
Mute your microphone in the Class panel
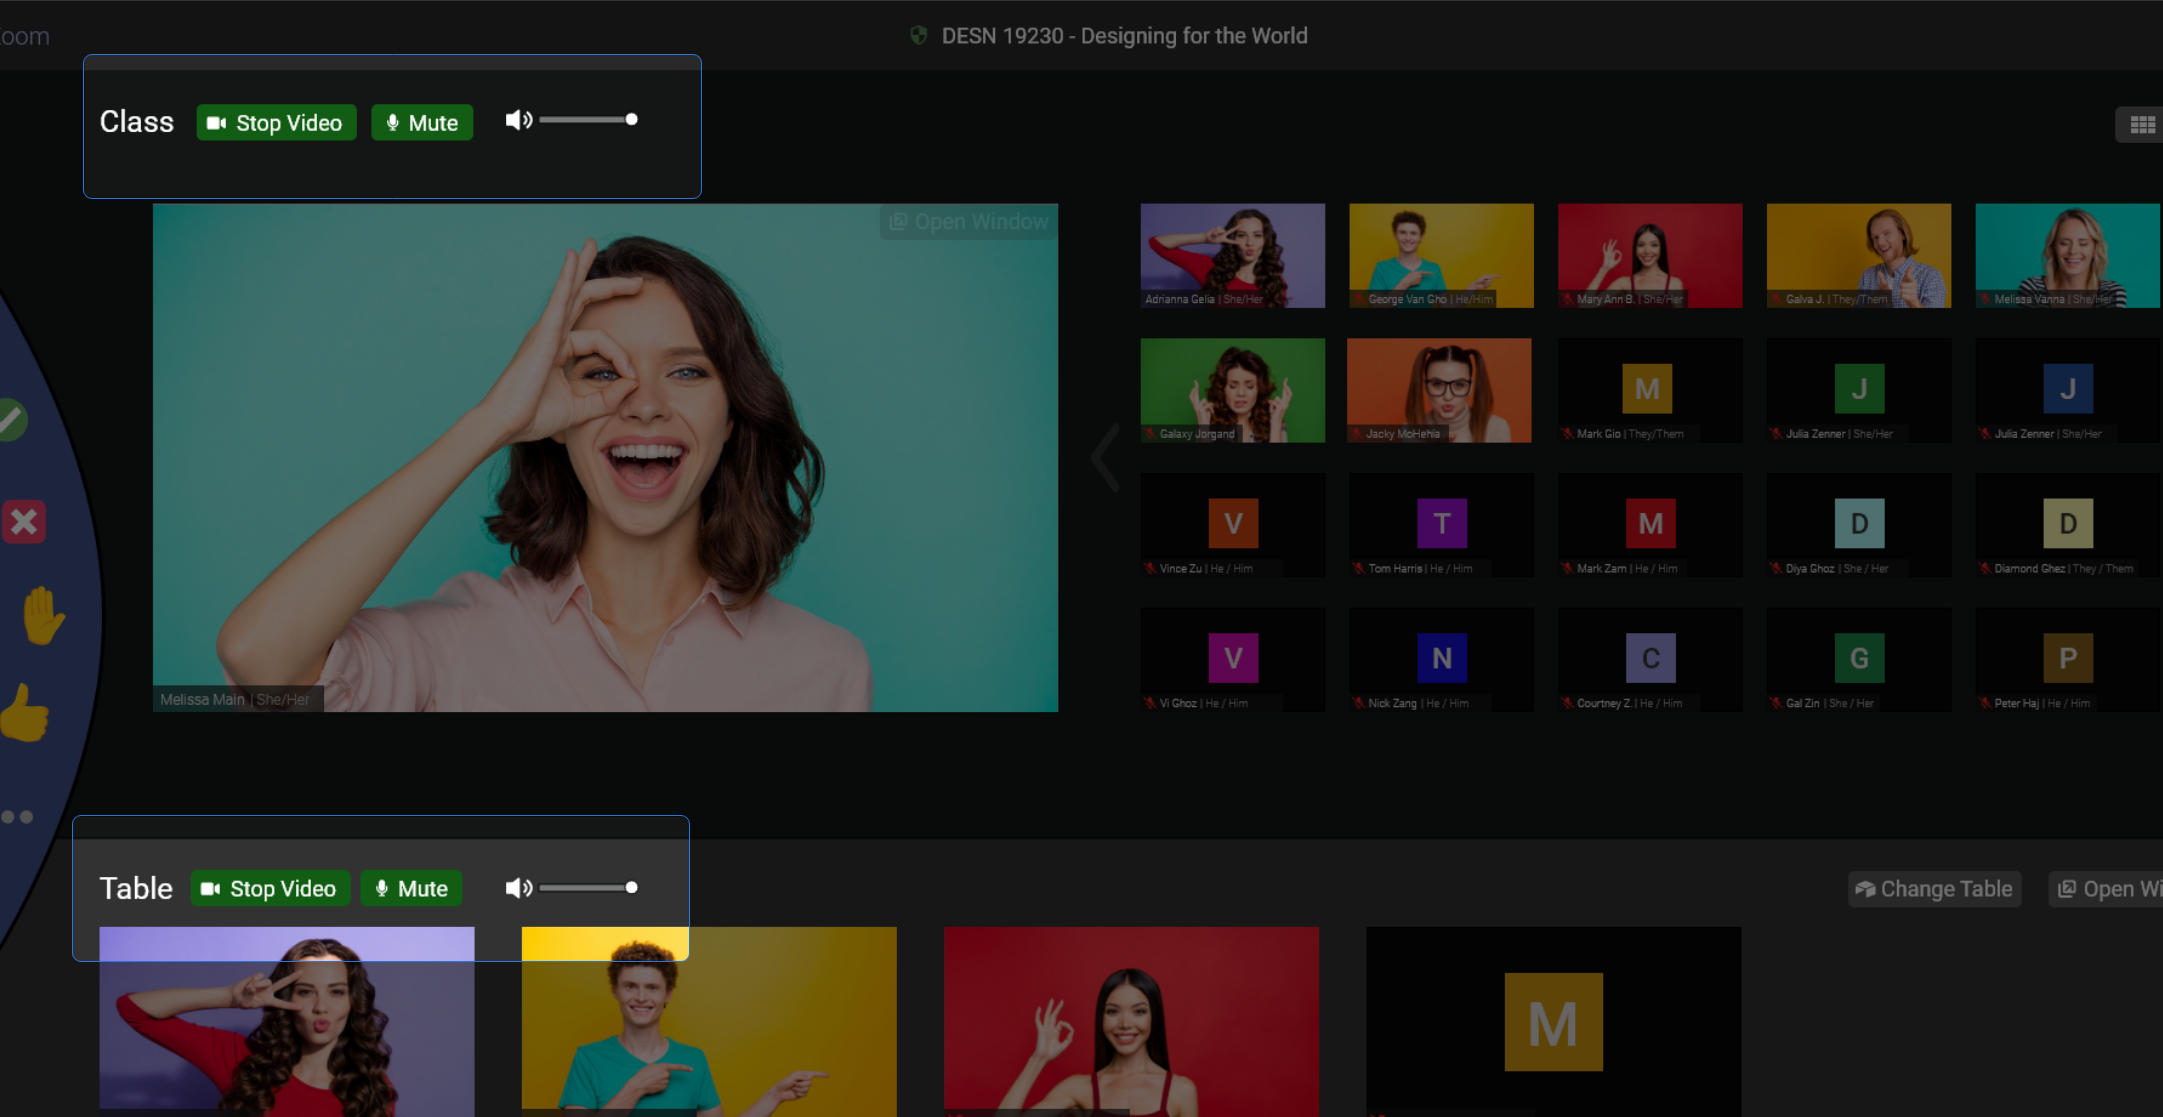[x=421, y=122]
